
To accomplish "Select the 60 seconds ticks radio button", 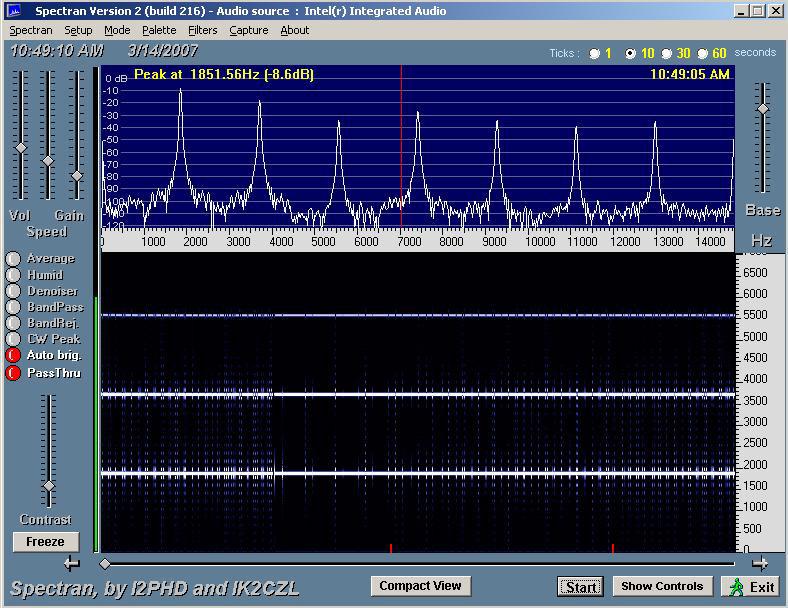I will 703,54.
